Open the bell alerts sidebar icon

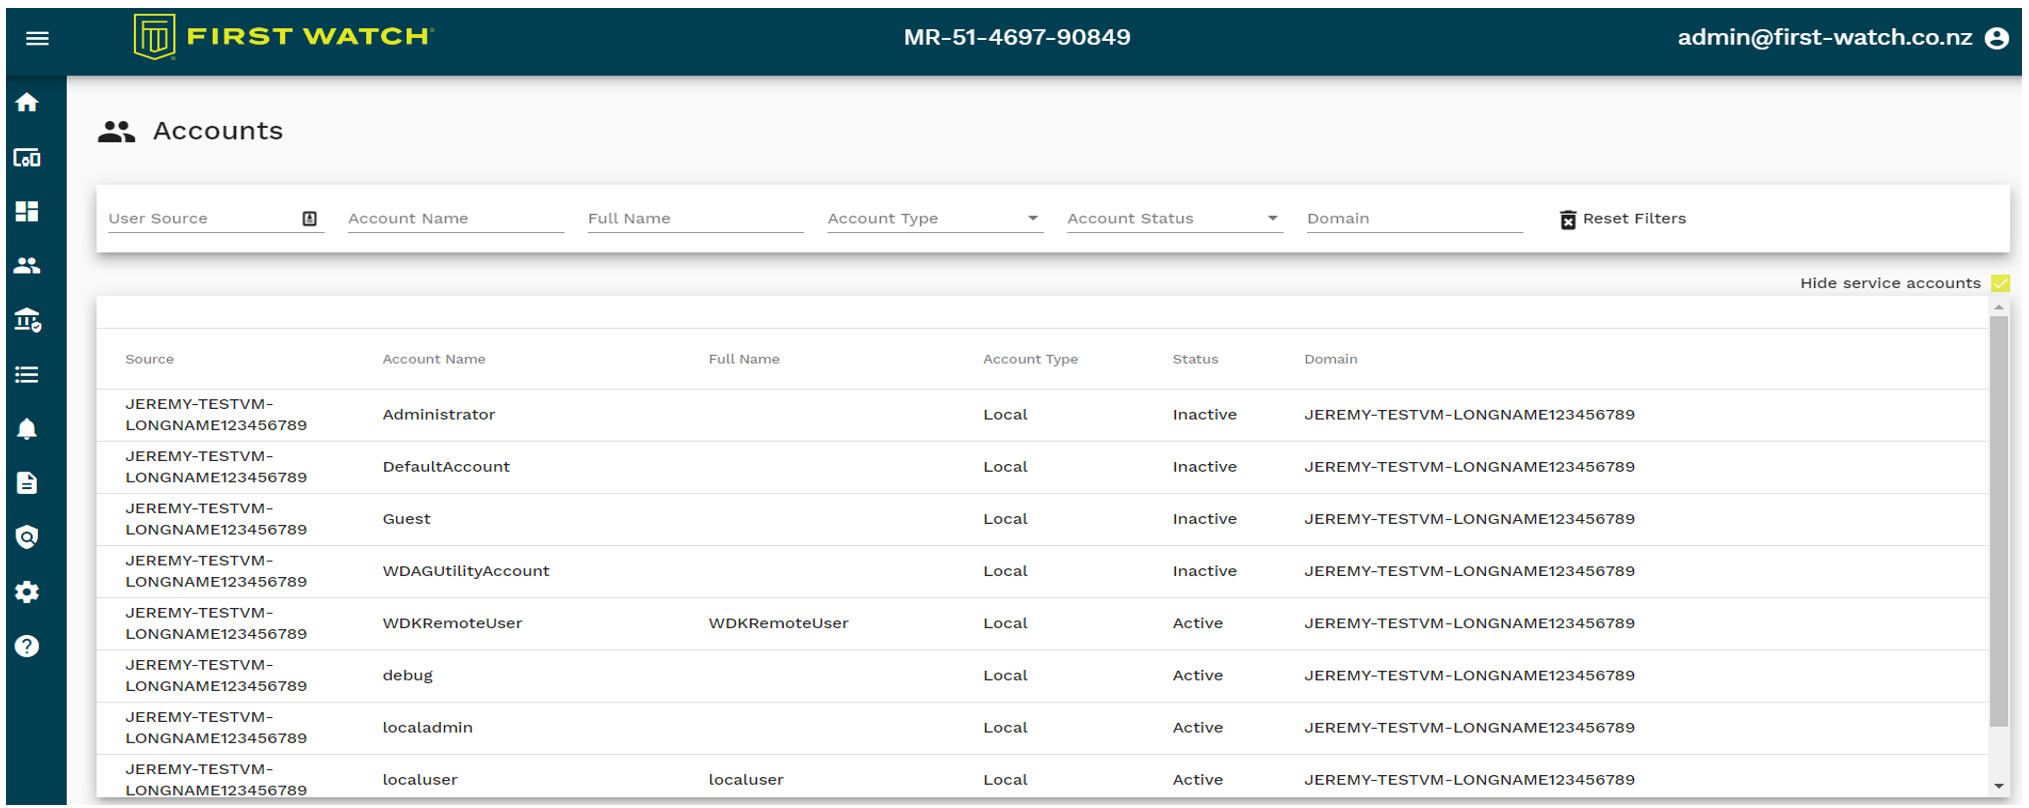(x=27, y=429)
